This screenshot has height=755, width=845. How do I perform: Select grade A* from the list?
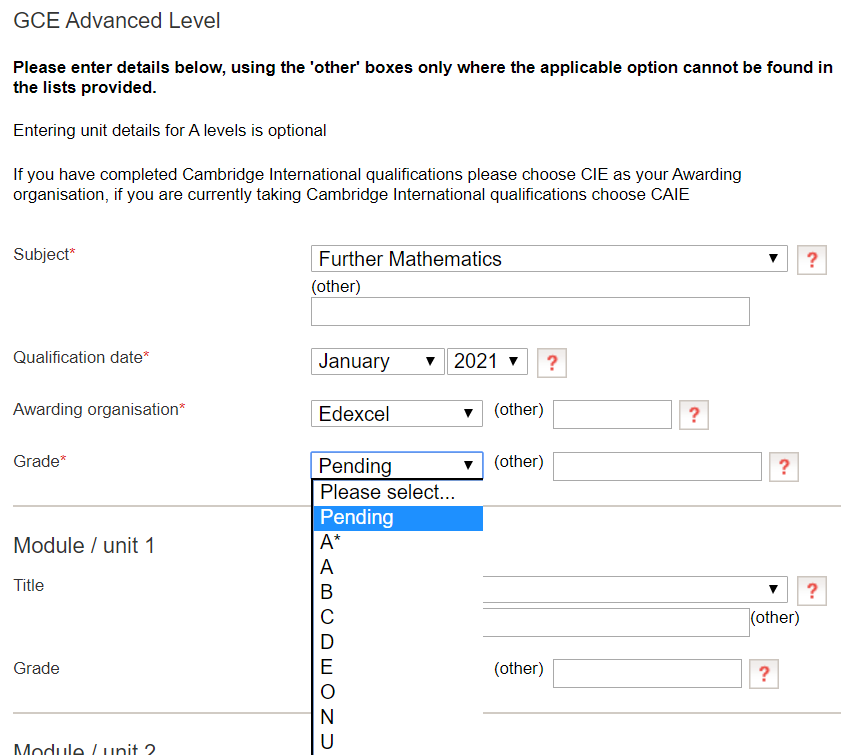pyautogui.click(x=331, y=542)
